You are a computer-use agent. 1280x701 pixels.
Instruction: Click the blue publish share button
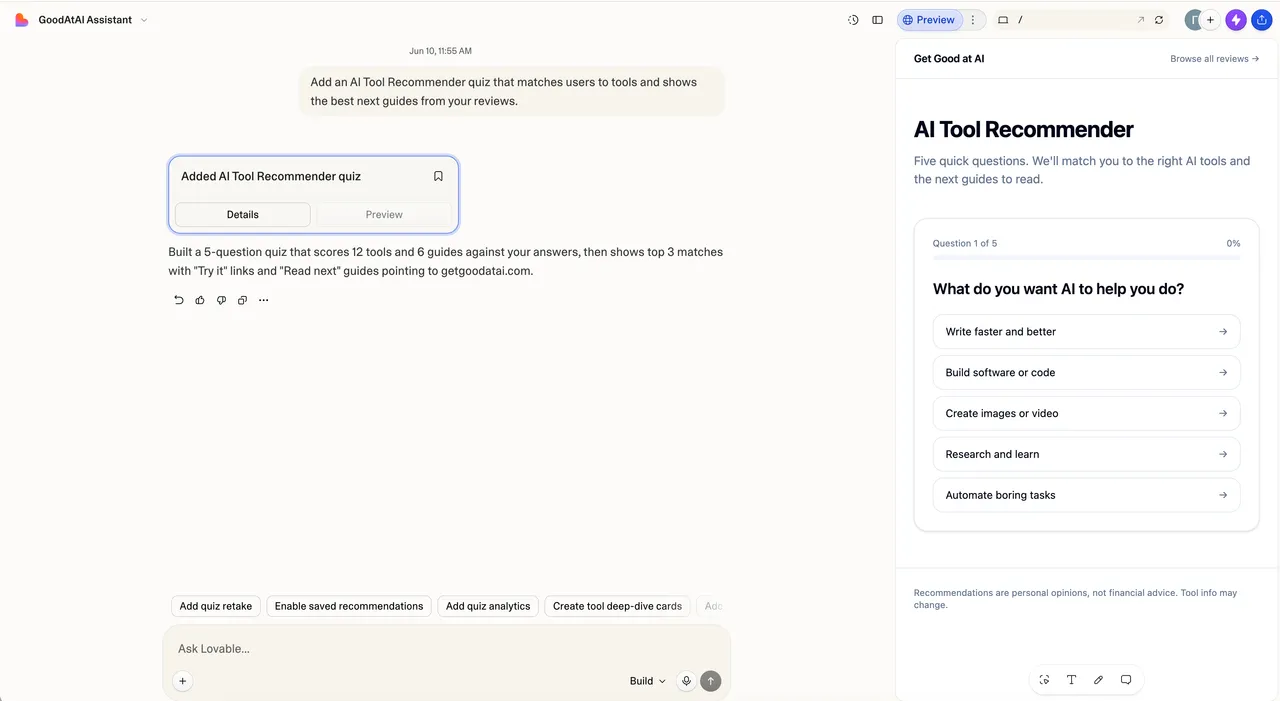[1261, 20]
